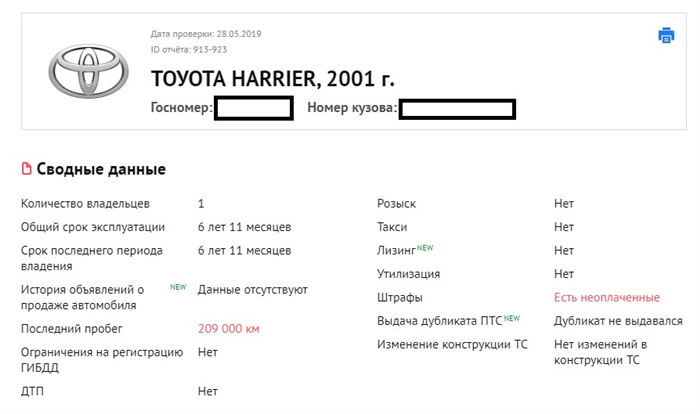Click the Дубликат не выдавался value
Image resolution: width=700 pixels, height=414 pixels.
coord(618,321)
